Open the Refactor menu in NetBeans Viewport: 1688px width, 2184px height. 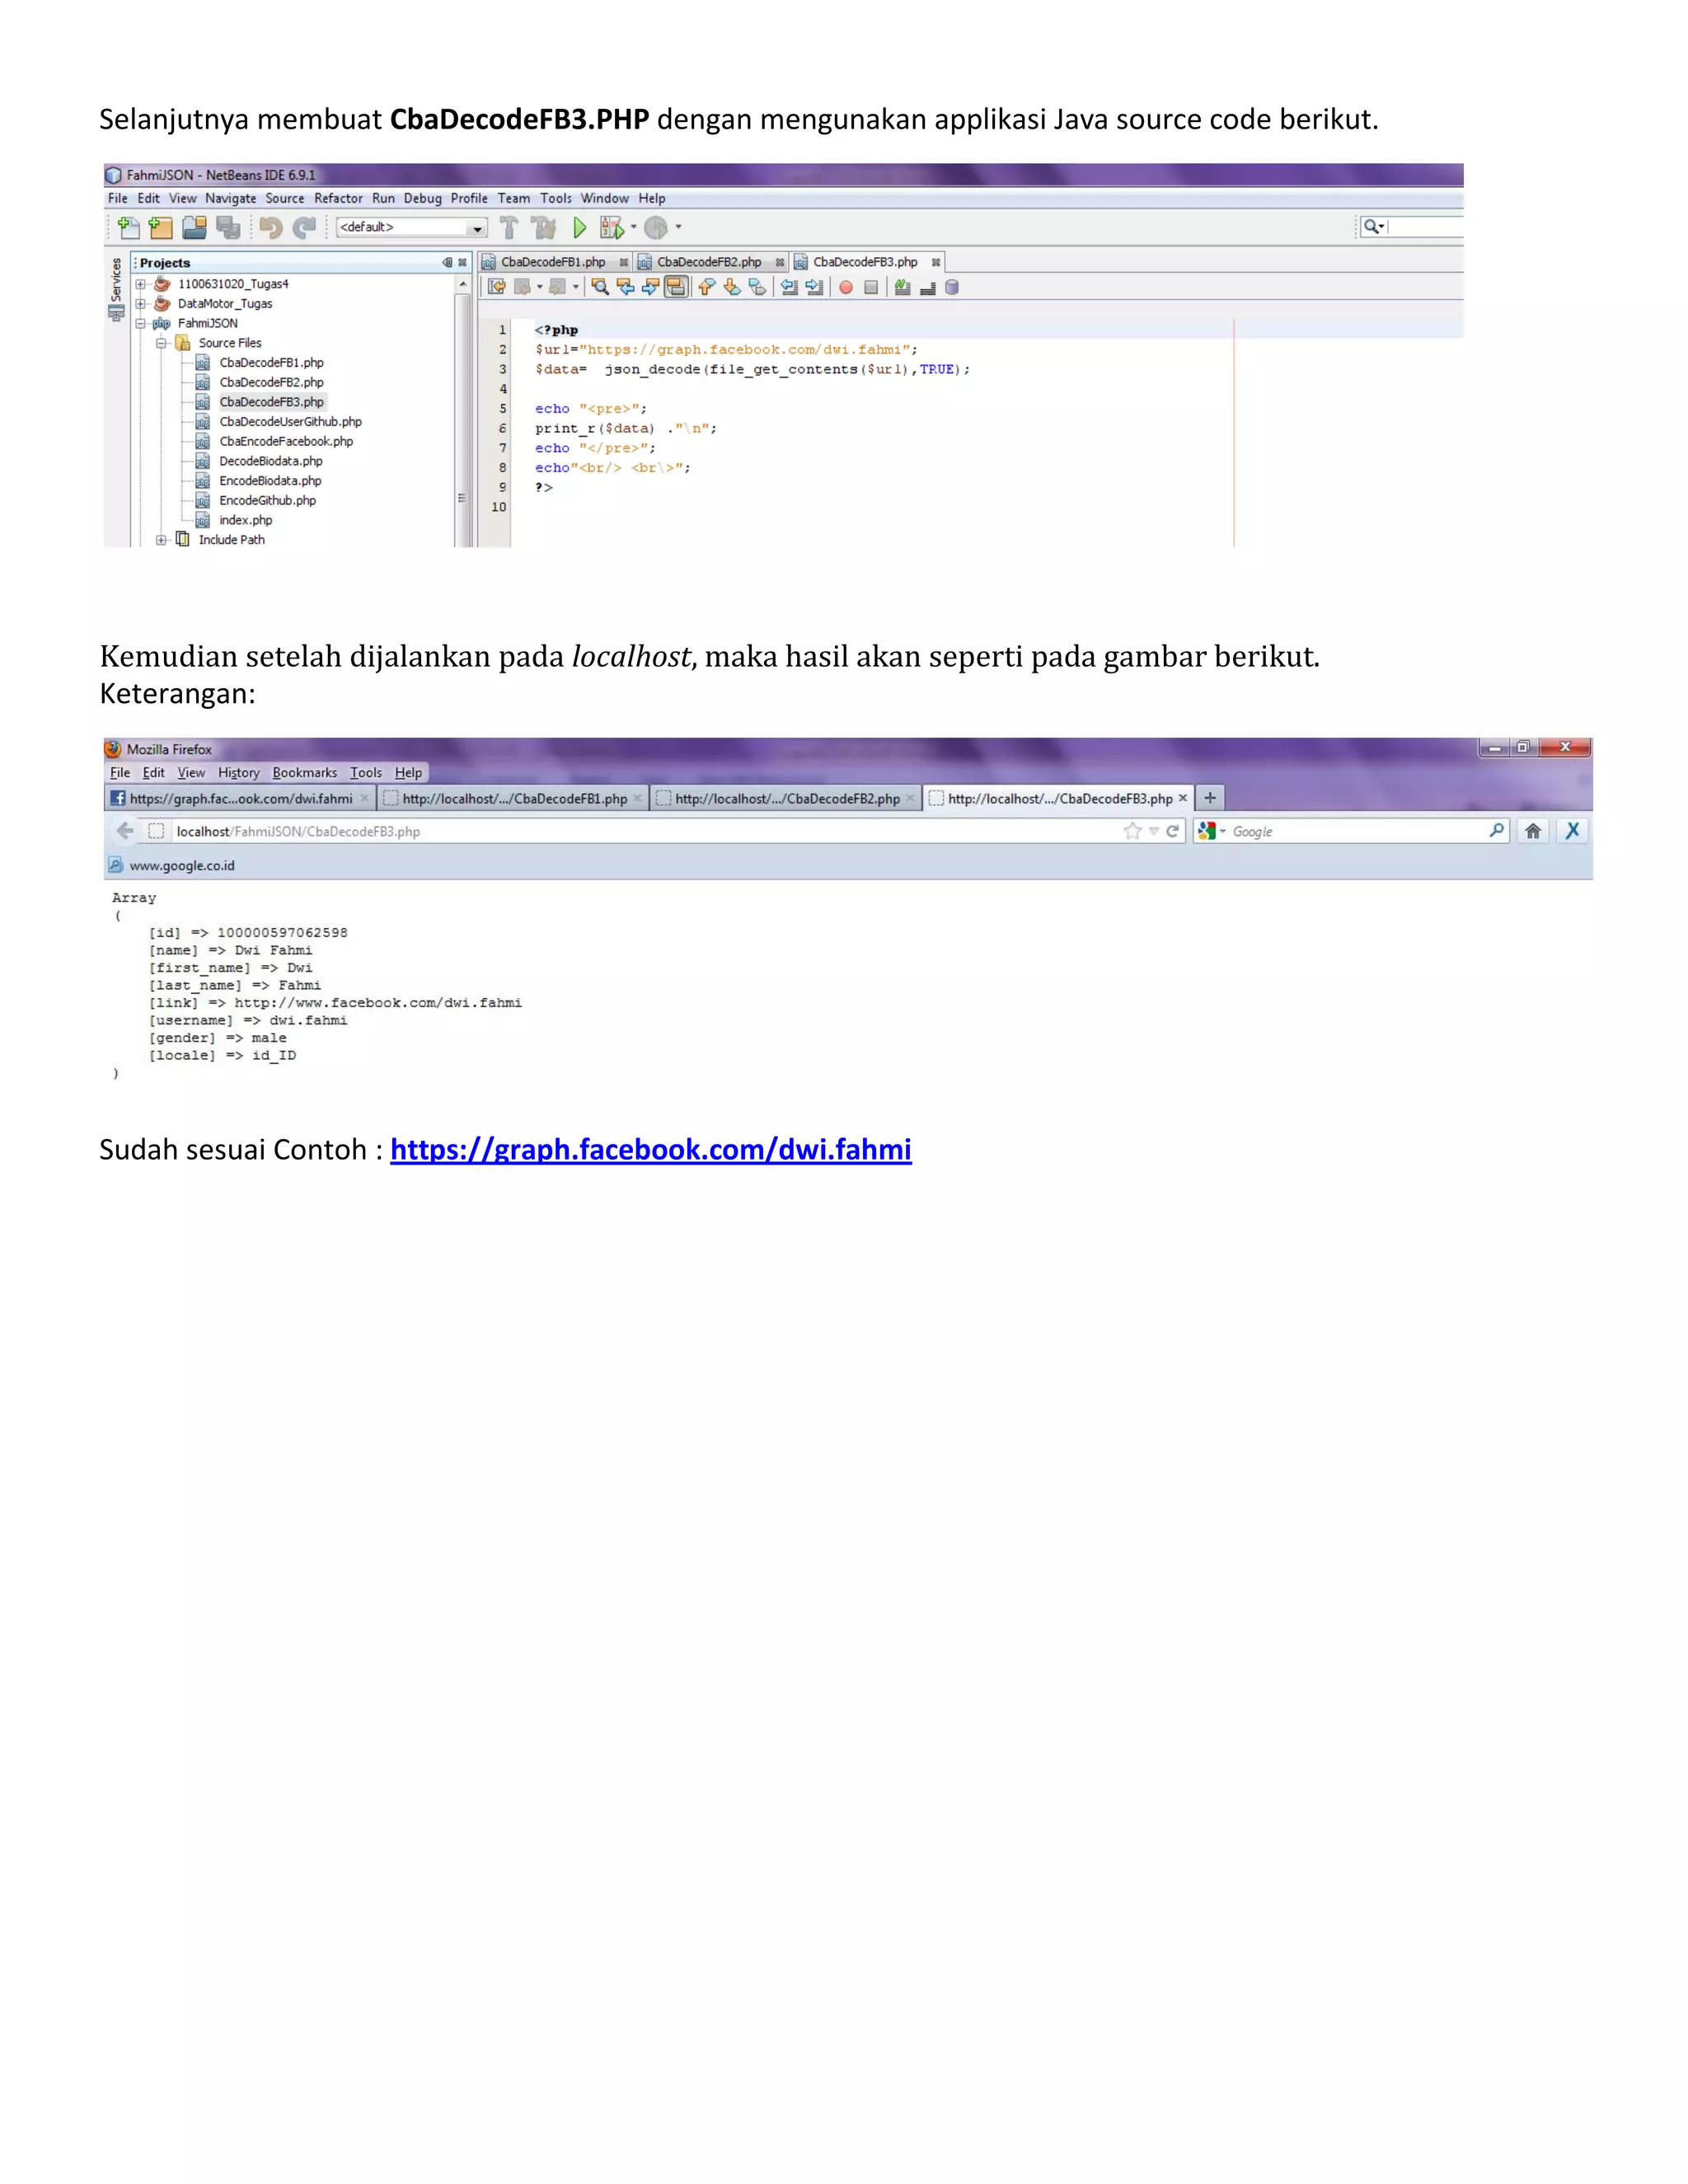pos(338,199)
